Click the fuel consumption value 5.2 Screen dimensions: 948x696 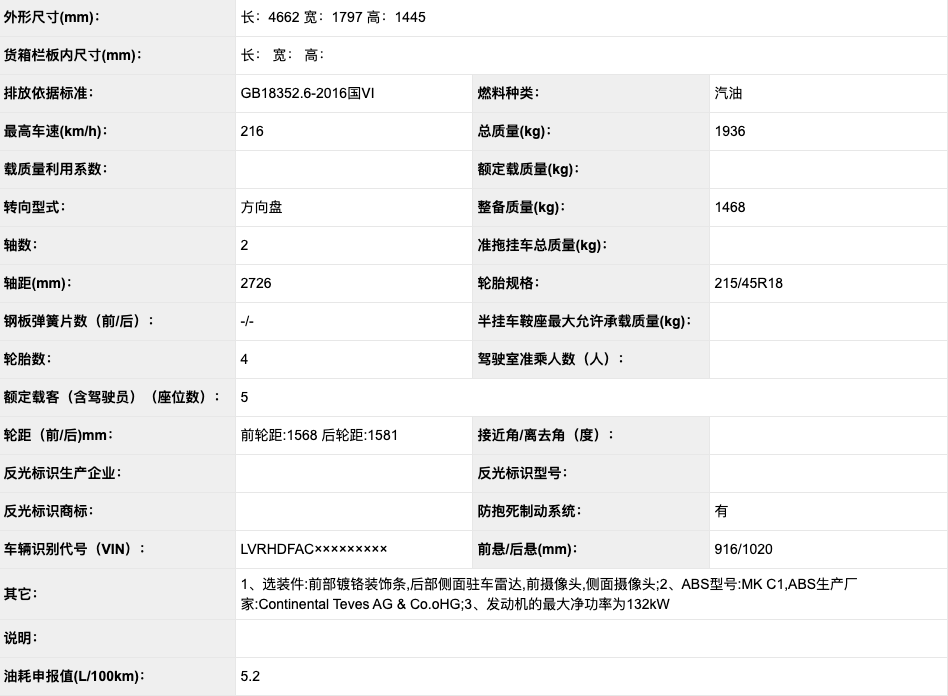(x=248, y=676)
